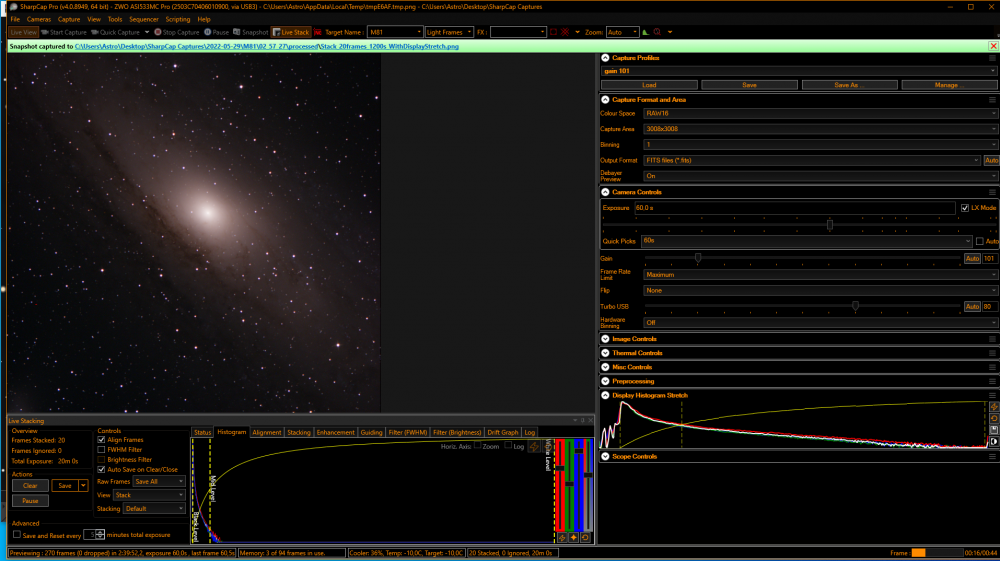This screenshot has width=1000, height=561.
Task: Open the Scope Controls panel menu icon
Action: coord(992,456)
